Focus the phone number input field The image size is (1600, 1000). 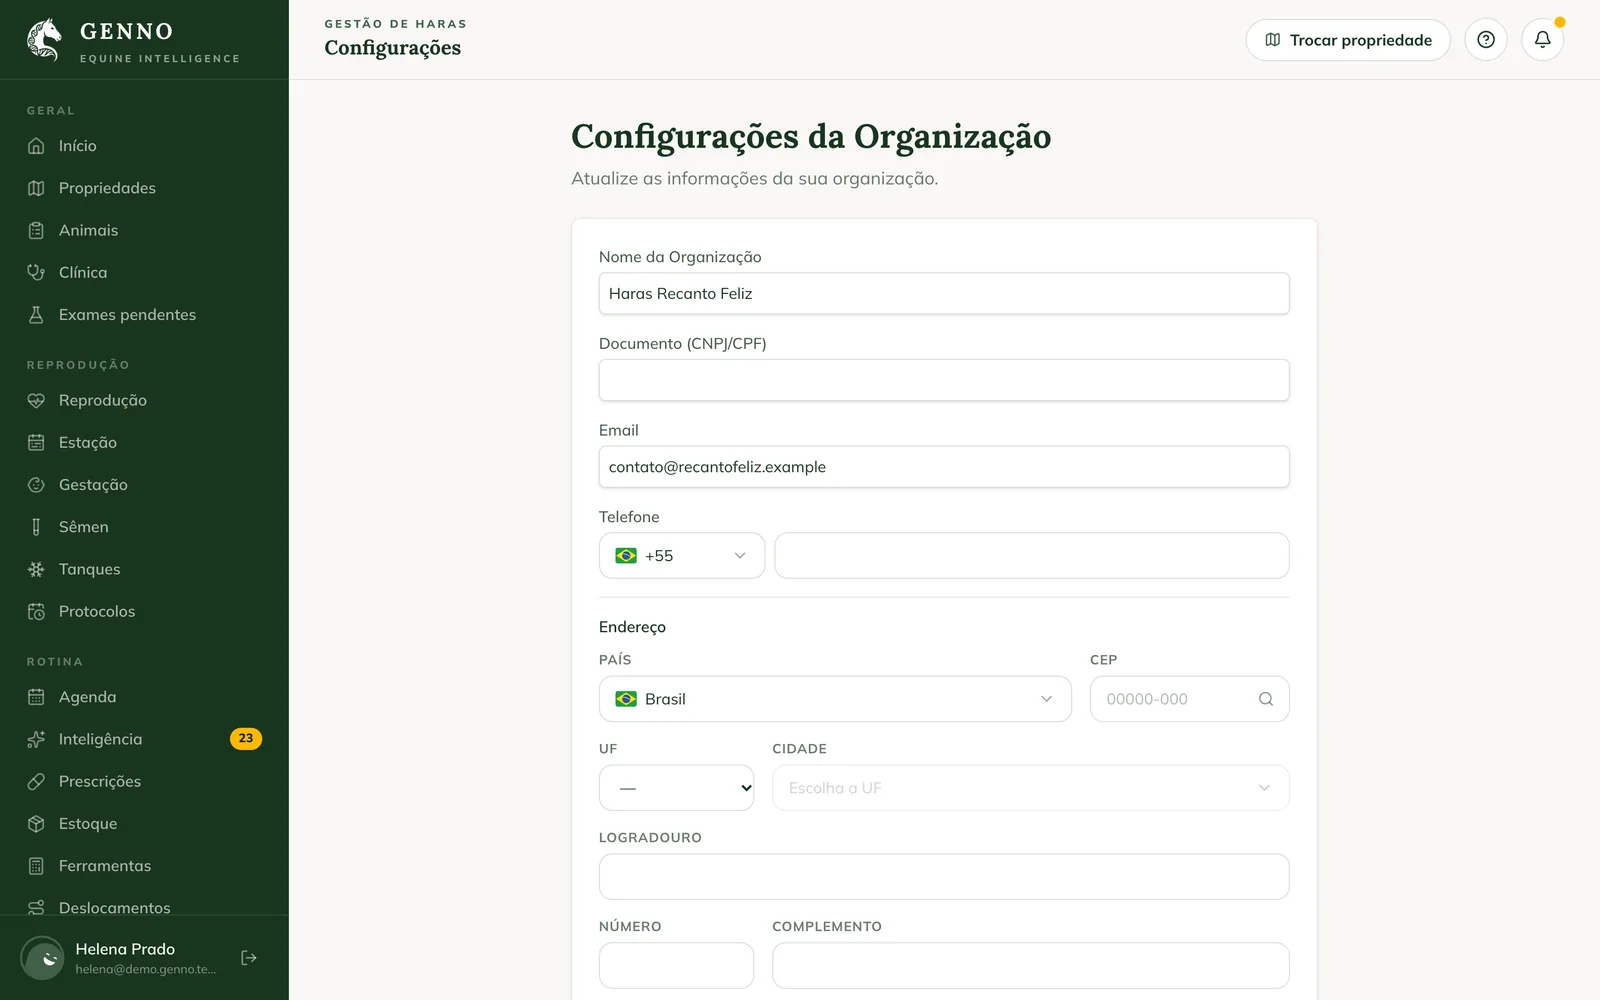click(x=1032, y=555)
